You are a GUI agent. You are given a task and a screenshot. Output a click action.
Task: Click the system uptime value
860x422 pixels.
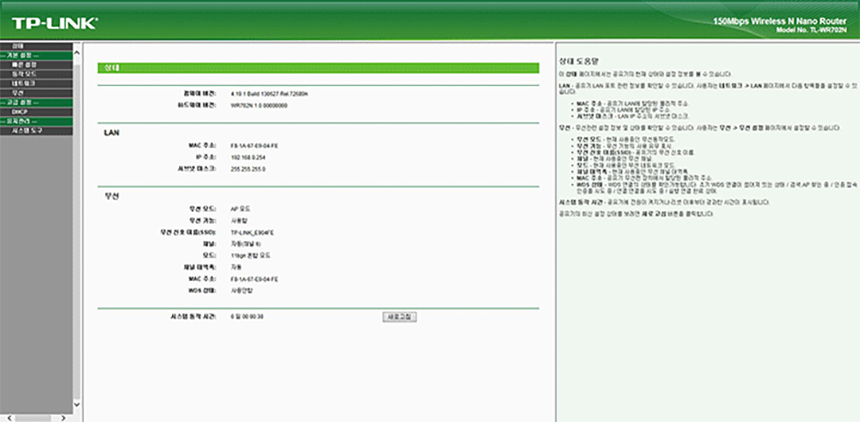(x=247, y=317)
